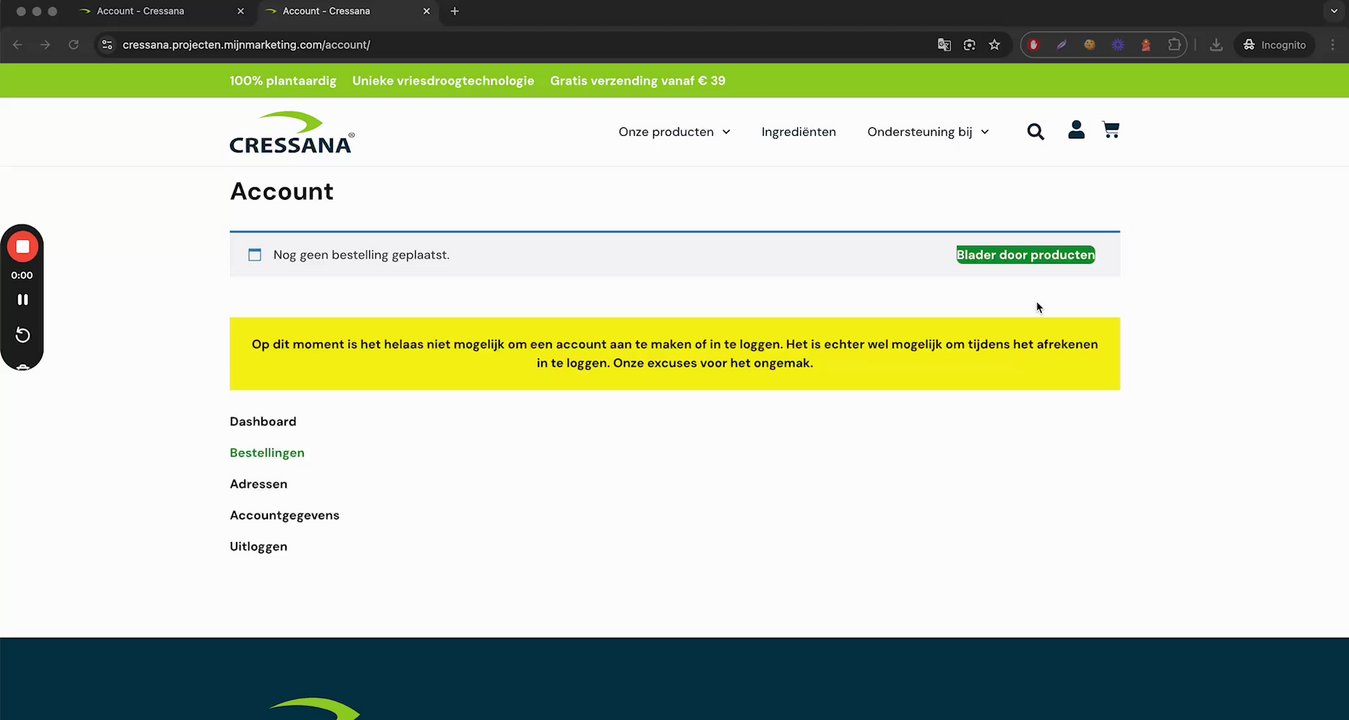The height and width of the screenshot is (720, 1349).
Task: Click the Blader door producten button
Action: 1025,255
